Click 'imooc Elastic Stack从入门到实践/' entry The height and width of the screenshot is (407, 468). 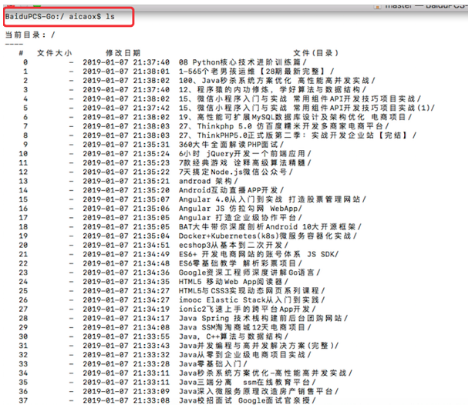[x=252, y=300]
